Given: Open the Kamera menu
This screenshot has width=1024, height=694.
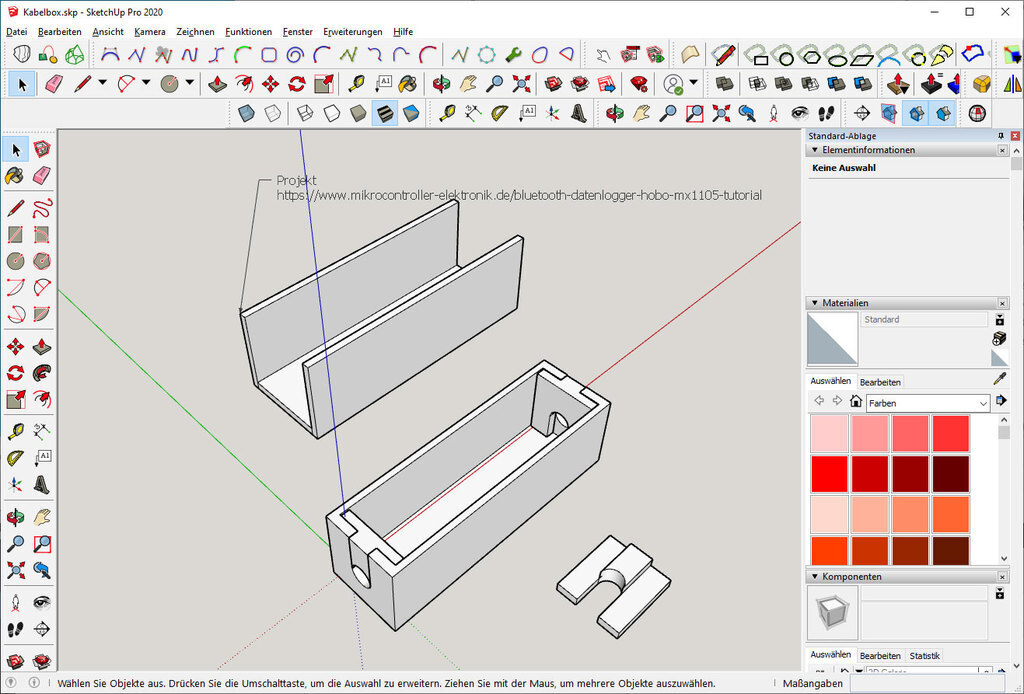Looking at the screenshot, I should 150,32.
